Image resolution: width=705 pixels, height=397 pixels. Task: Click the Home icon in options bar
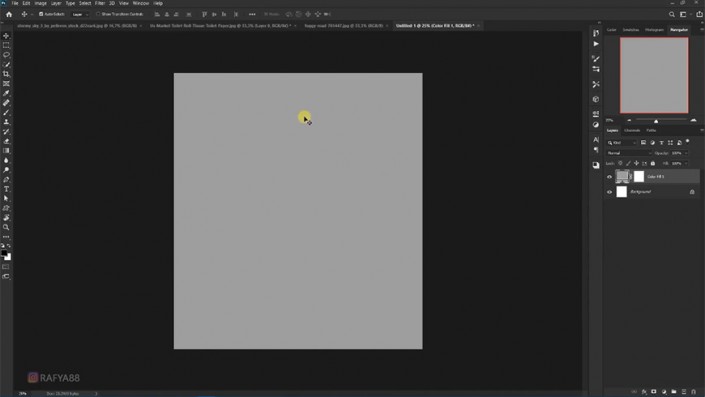coord(9,14)
